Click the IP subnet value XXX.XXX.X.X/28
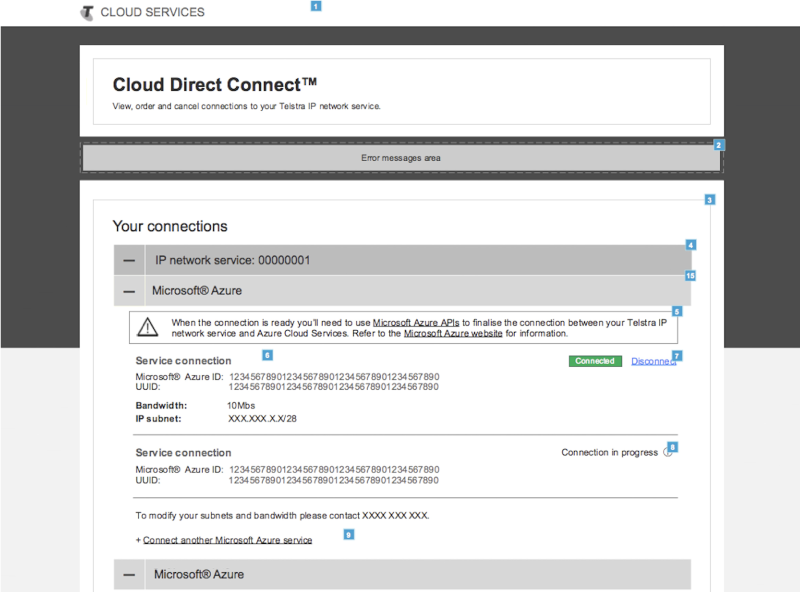This screenshot has height=592, width=800. [x=262, y=419]
